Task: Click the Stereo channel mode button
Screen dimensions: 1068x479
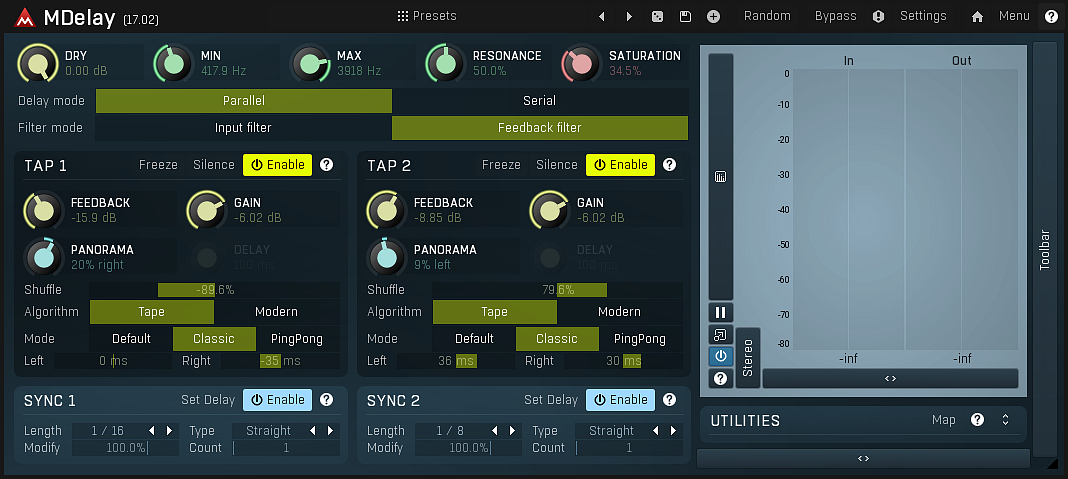Action: pyautogui.click(x=748, y=357)
